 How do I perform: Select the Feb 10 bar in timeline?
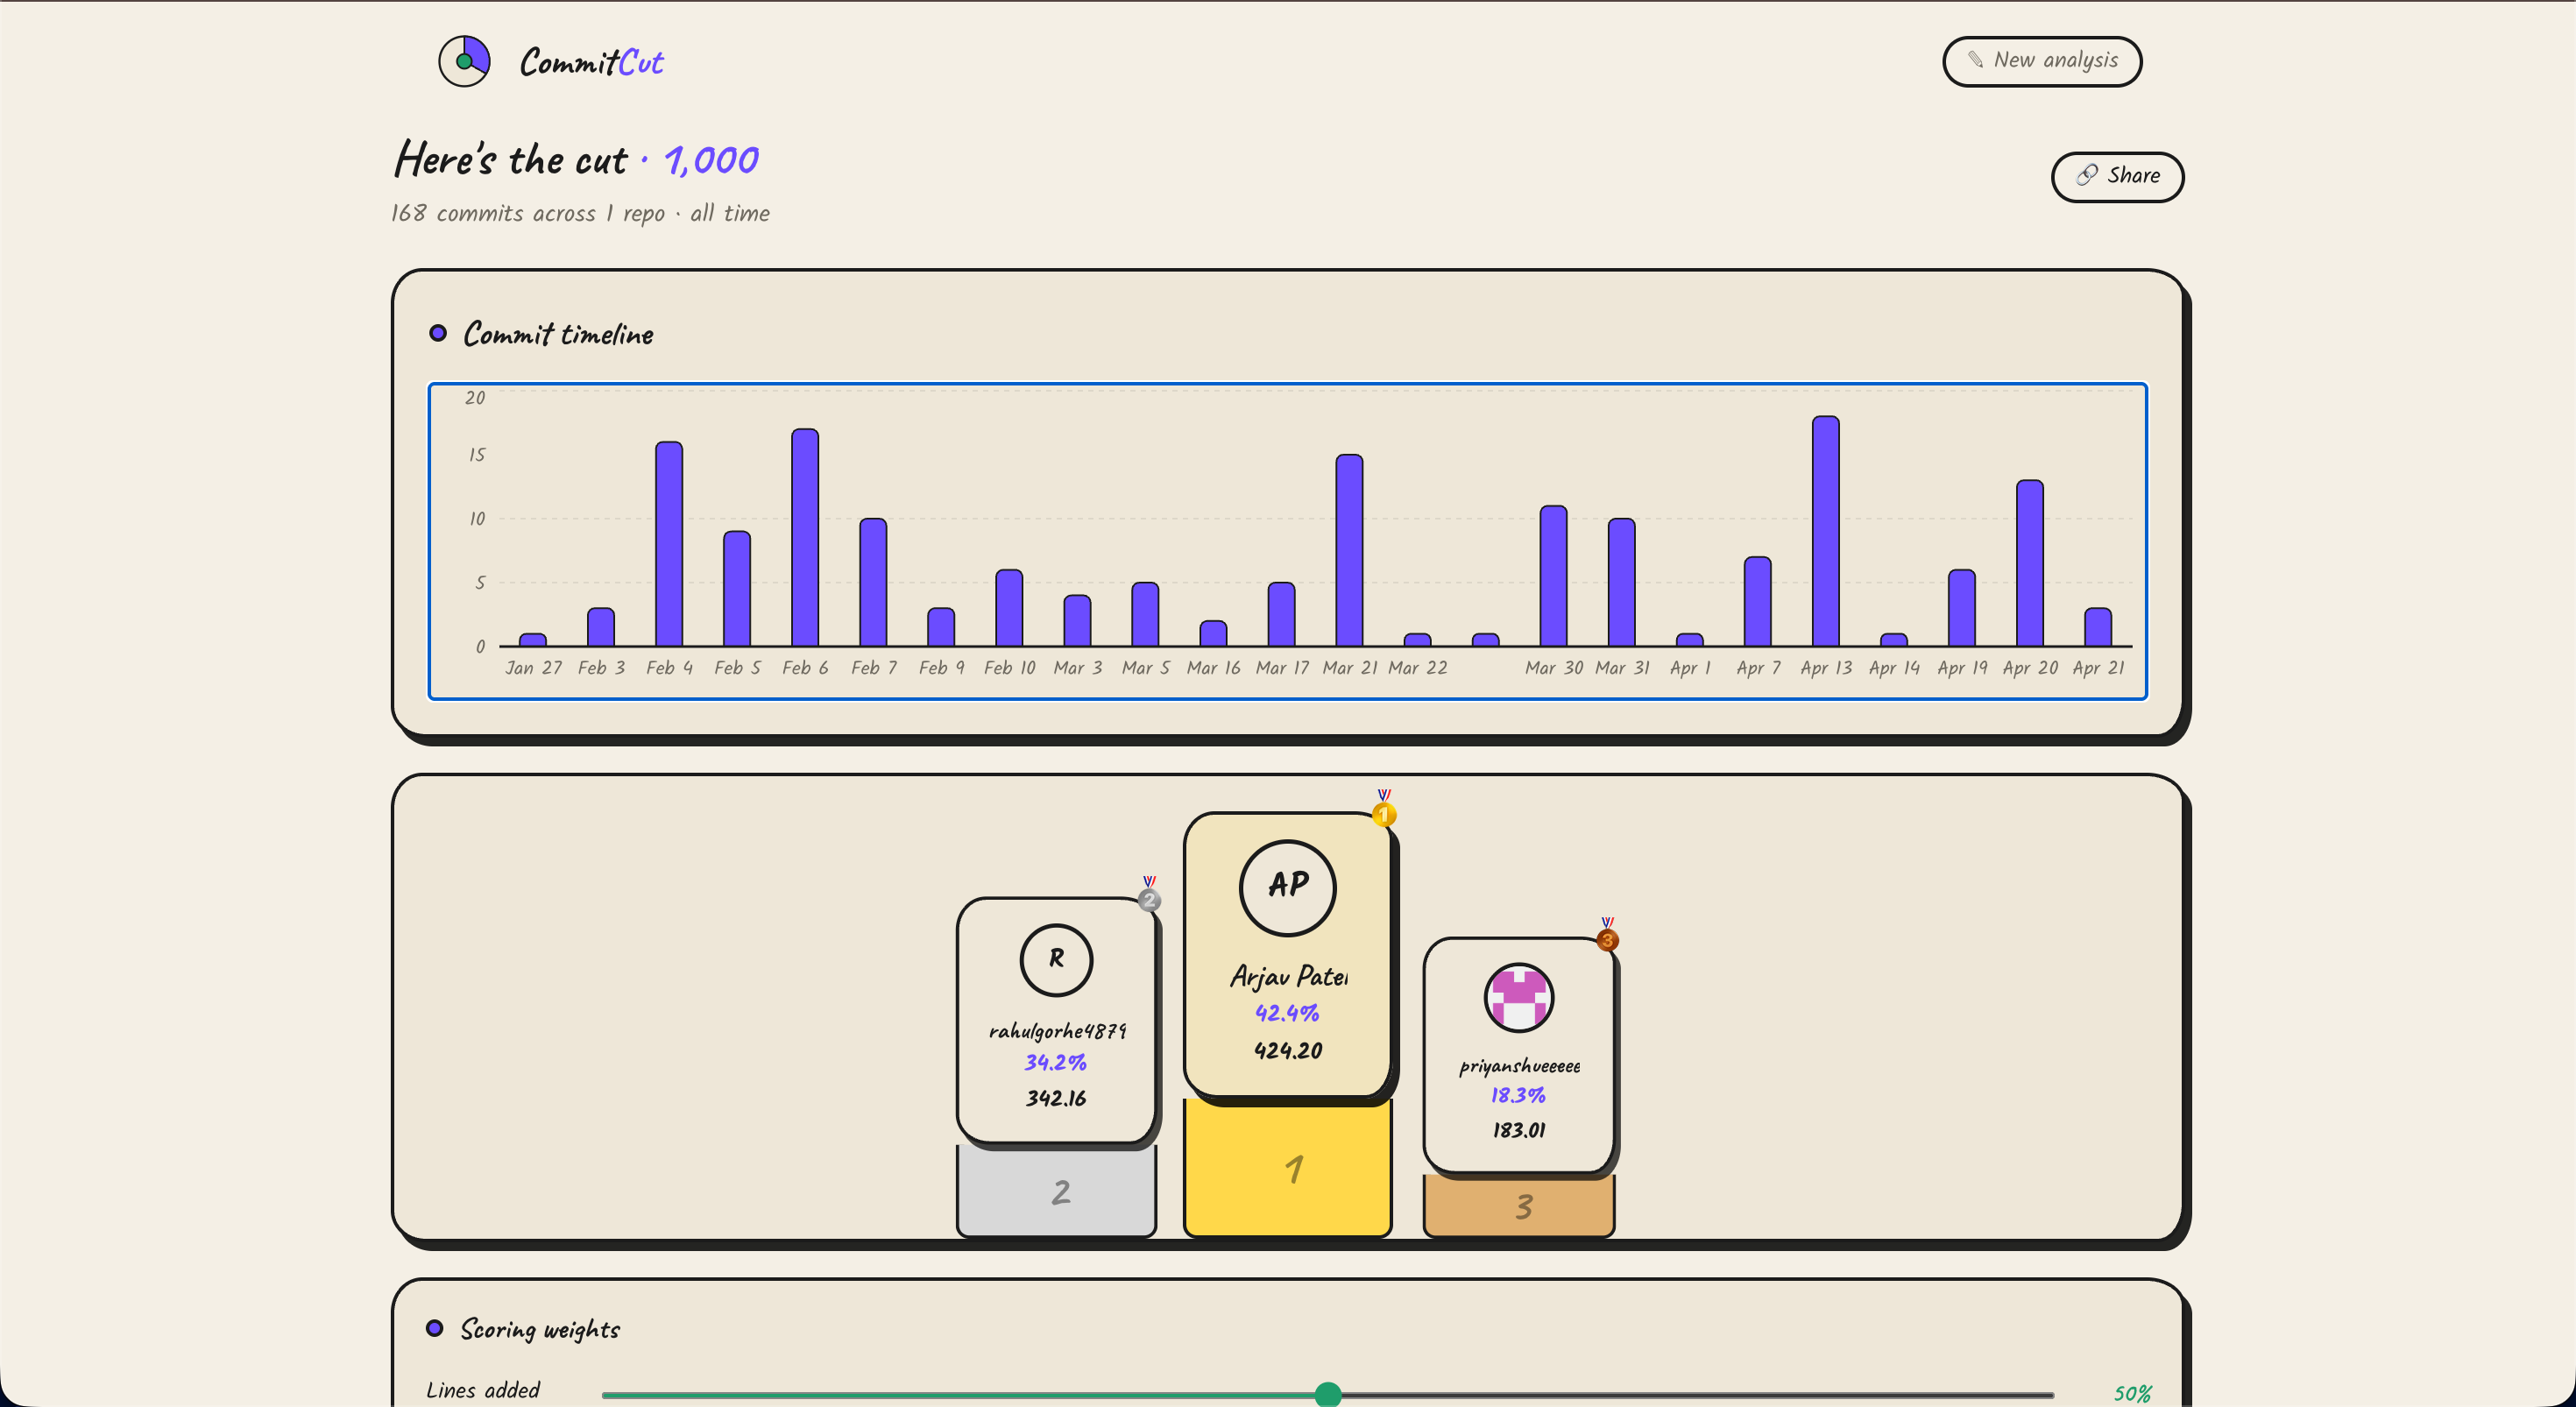coord(1009,608)
